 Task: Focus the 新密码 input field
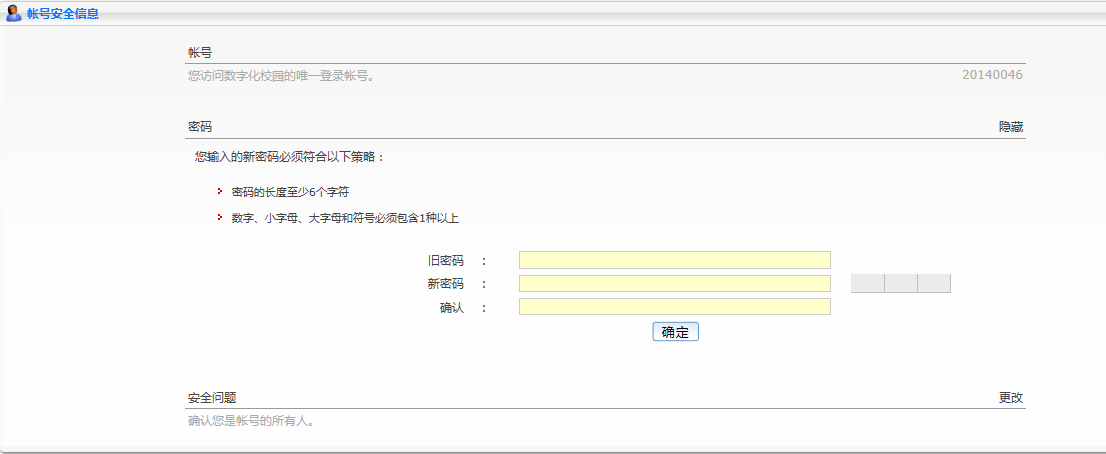[x=674, y=283]
